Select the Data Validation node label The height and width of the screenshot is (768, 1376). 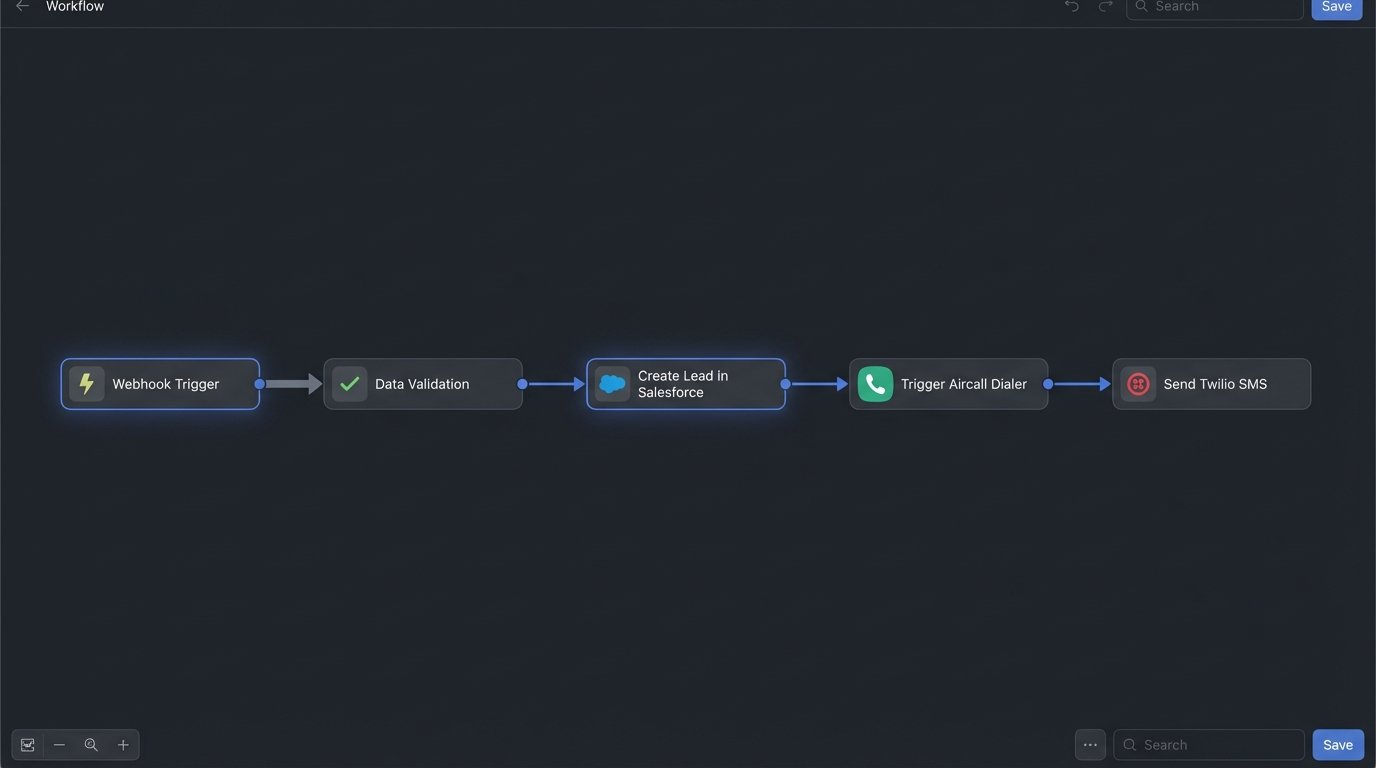[422, 384]
